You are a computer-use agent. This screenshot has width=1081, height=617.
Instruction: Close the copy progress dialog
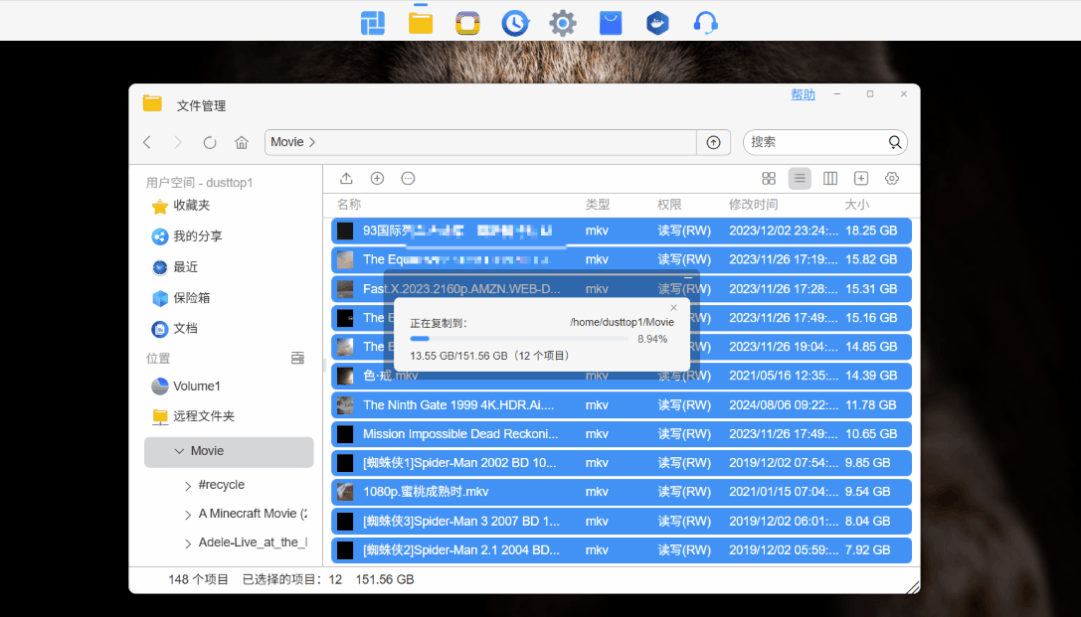coord(674,307)
